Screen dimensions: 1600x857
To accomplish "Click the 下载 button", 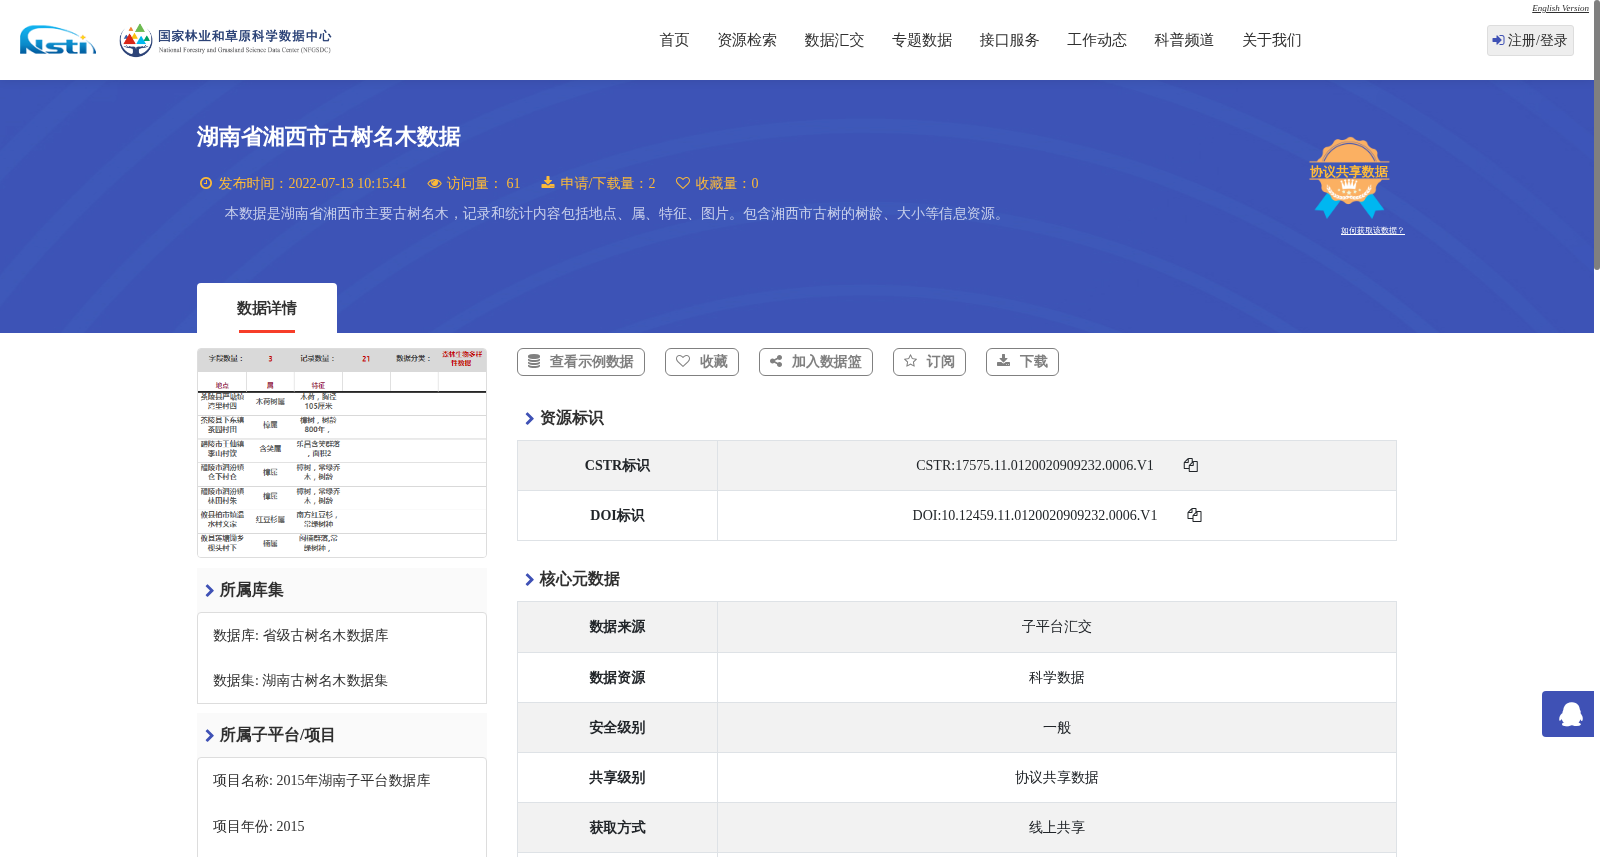I will [1022, 362].
